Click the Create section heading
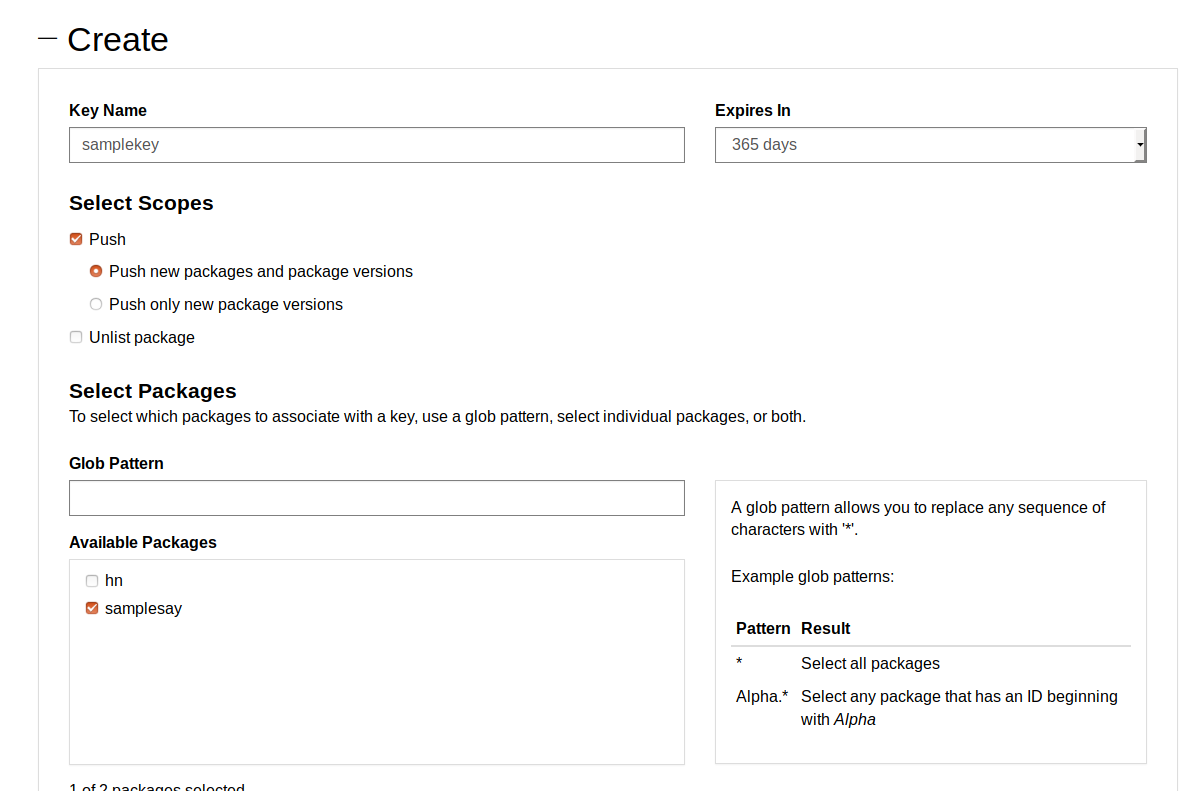 (x=117, y=40)
